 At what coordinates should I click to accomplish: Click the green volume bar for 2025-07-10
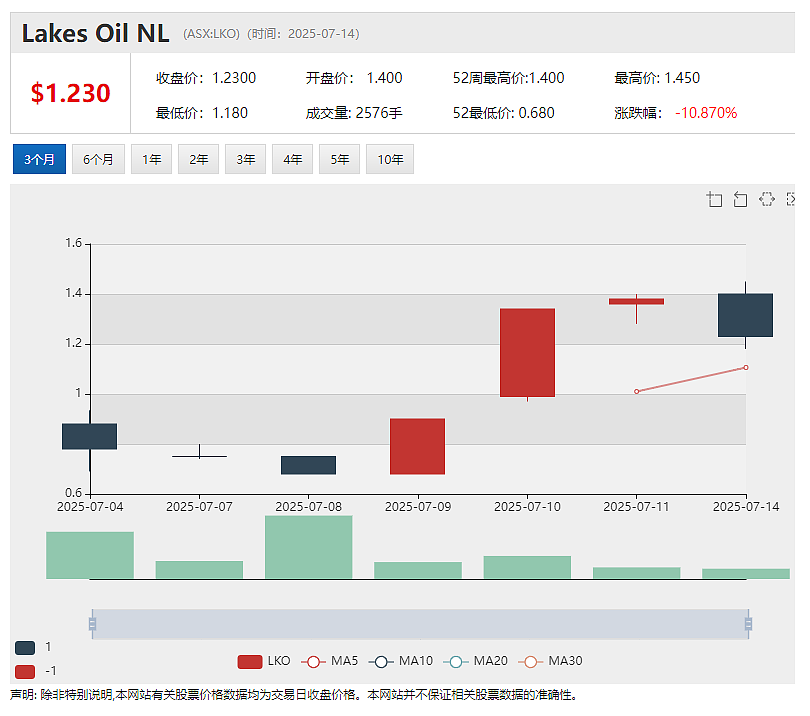527,567
